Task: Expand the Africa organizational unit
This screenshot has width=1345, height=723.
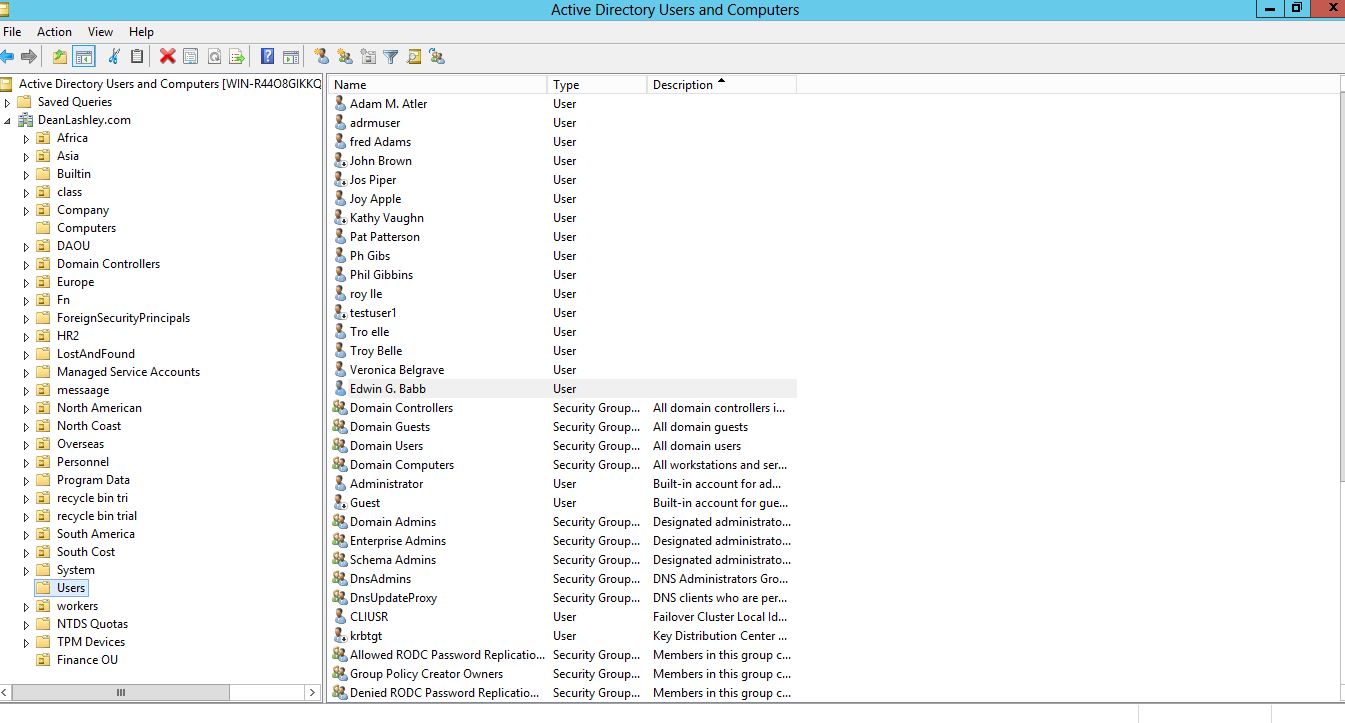Action: click(x=27, y=139)
